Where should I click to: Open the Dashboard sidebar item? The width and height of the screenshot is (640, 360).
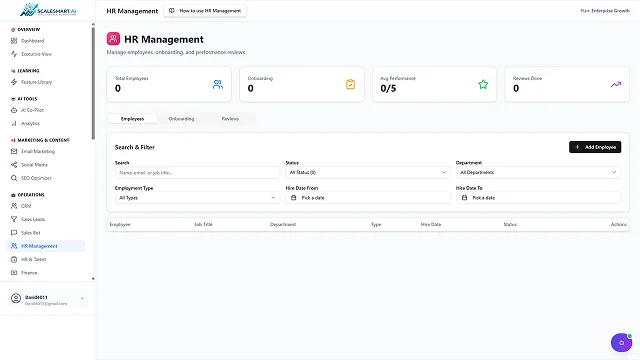pos(45,41)
